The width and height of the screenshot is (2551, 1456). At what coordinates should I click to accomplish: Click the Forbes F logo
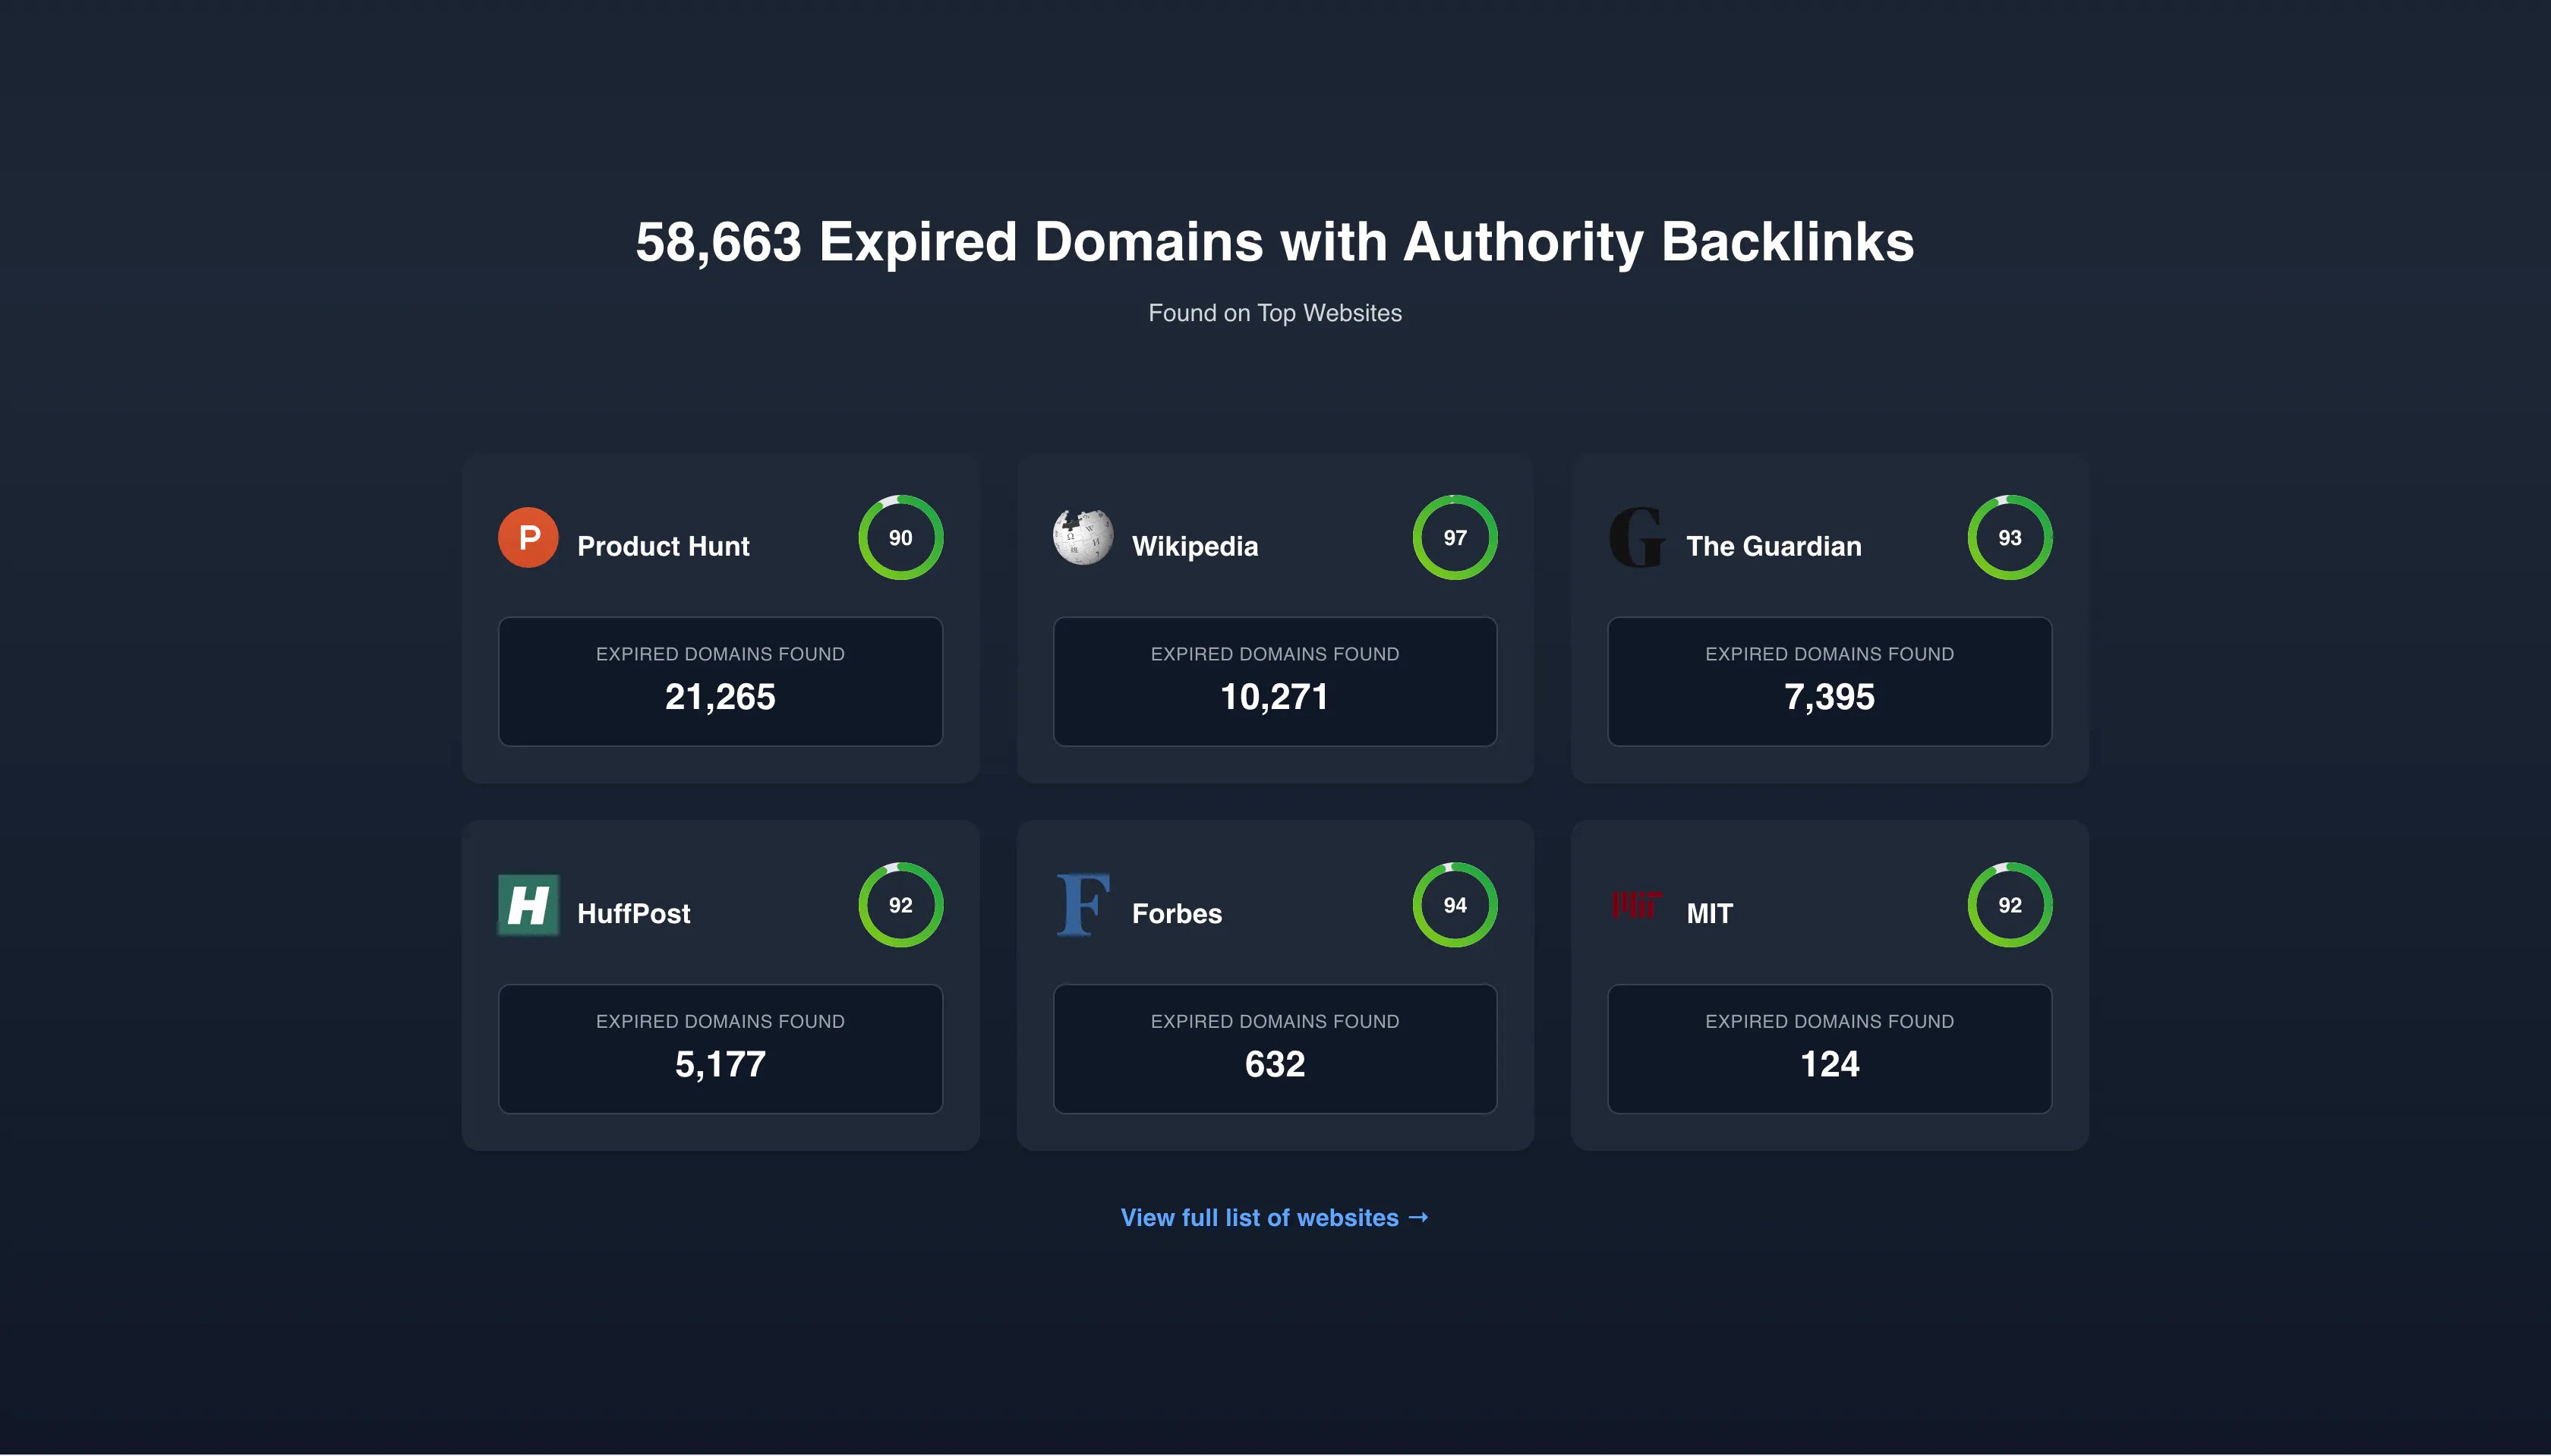[x=1082, y=905]
